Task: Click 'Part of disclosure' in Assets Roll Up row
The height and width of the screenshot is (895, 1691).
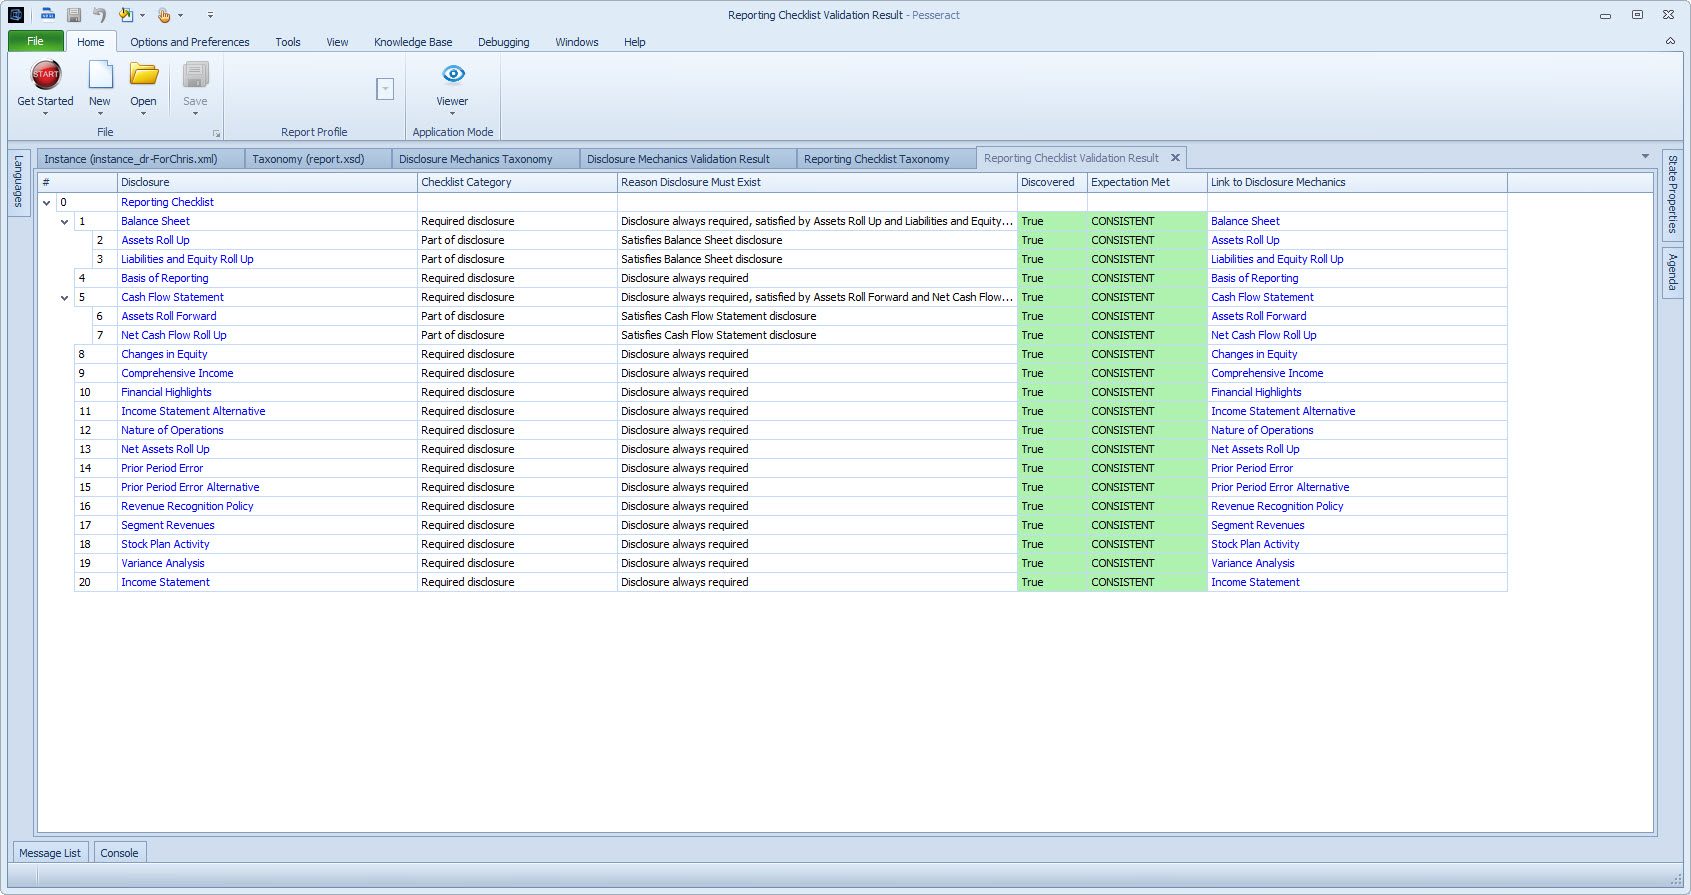Action: tap(462, 240)
